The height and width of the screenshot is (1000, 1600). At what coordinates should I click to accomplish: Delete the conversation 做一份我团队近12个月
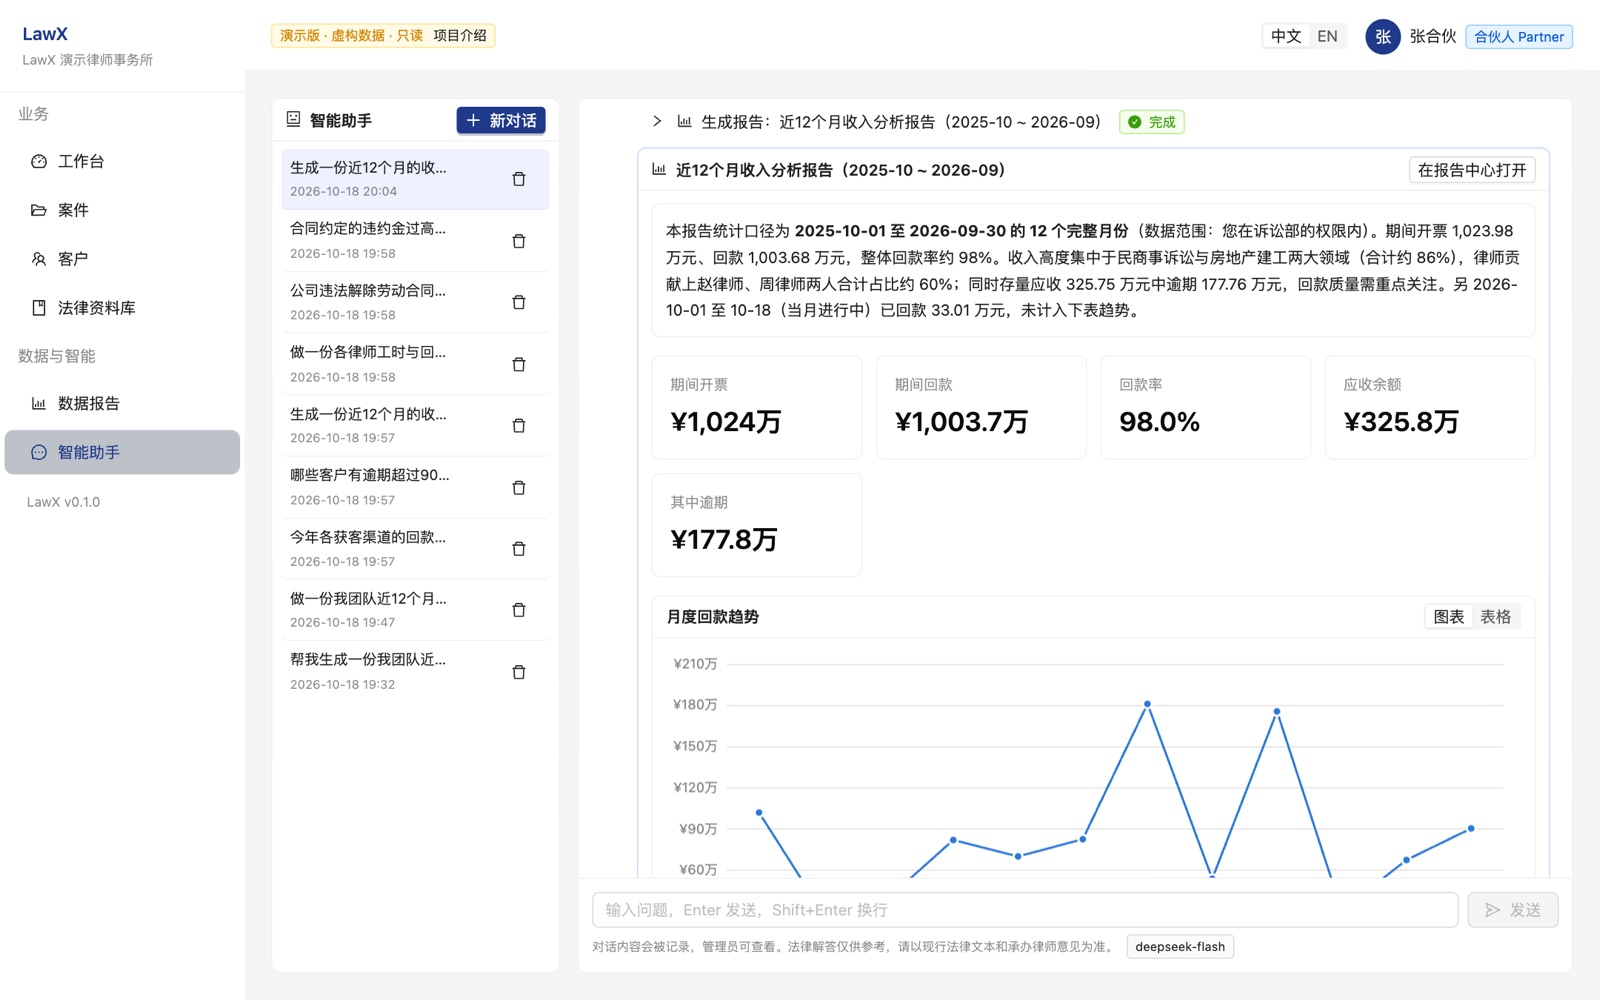click(519, 610)
